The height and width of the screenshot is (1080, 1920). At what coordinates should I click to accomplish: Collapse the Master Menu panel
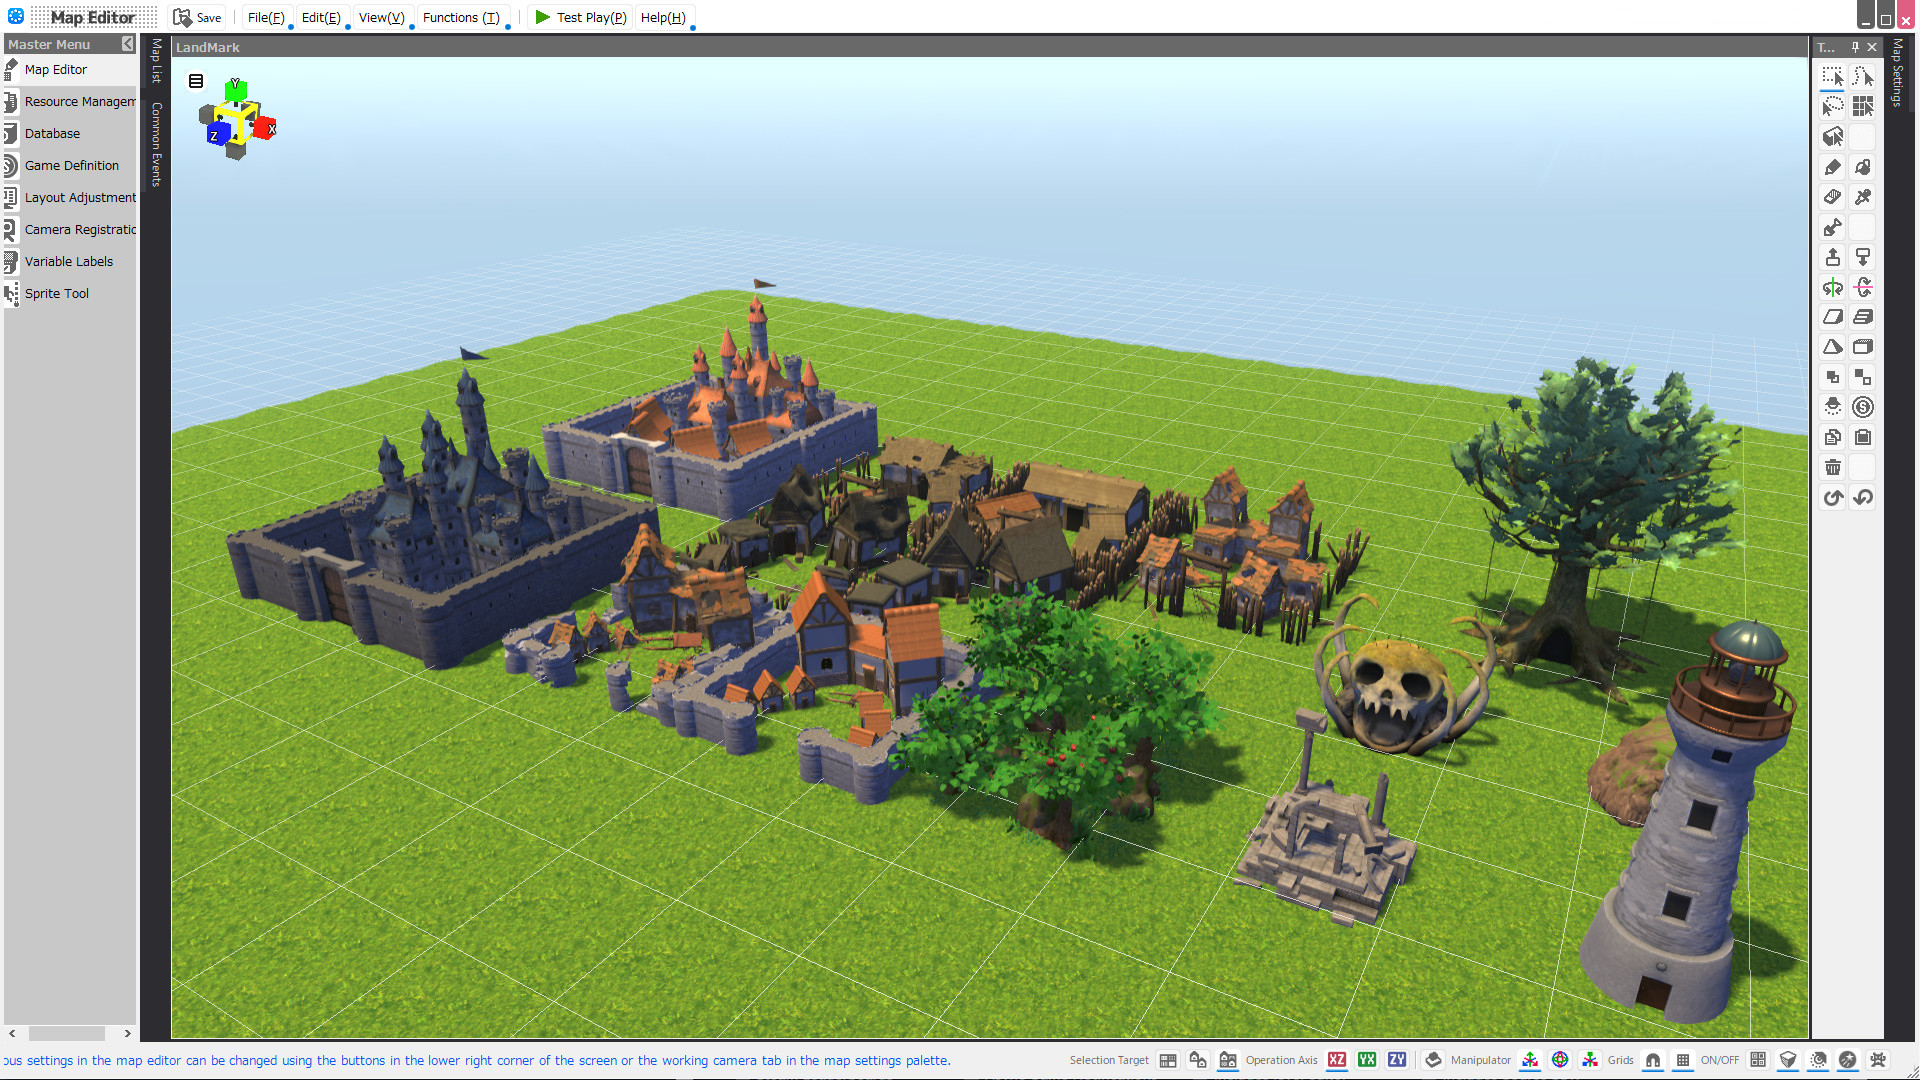[x=127, y=44]
